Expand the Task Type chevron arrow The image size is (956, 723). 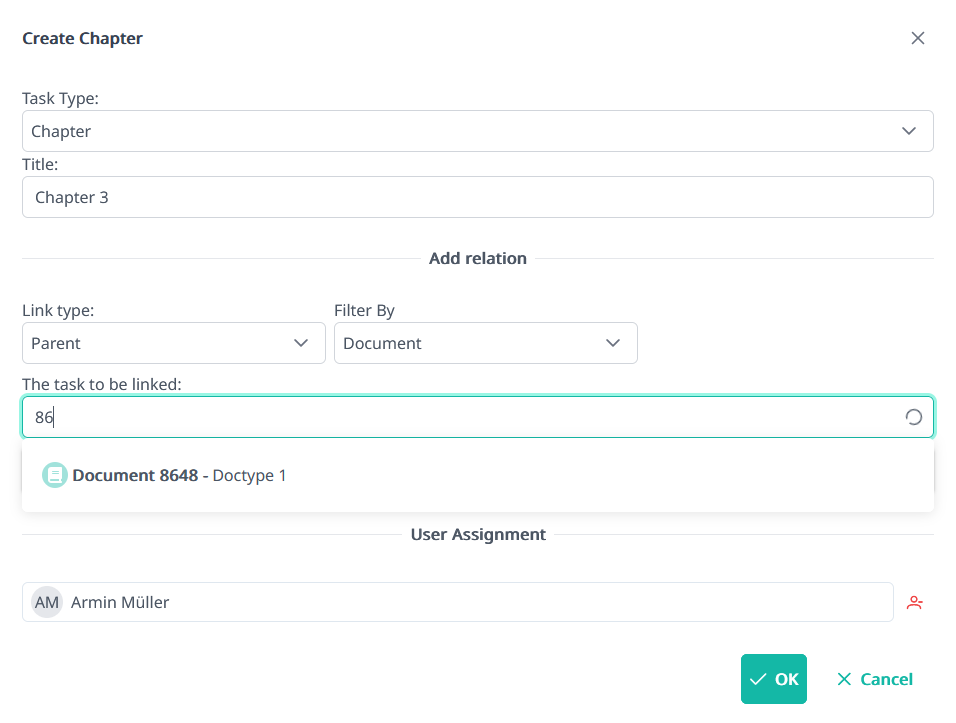pos(908,131)
